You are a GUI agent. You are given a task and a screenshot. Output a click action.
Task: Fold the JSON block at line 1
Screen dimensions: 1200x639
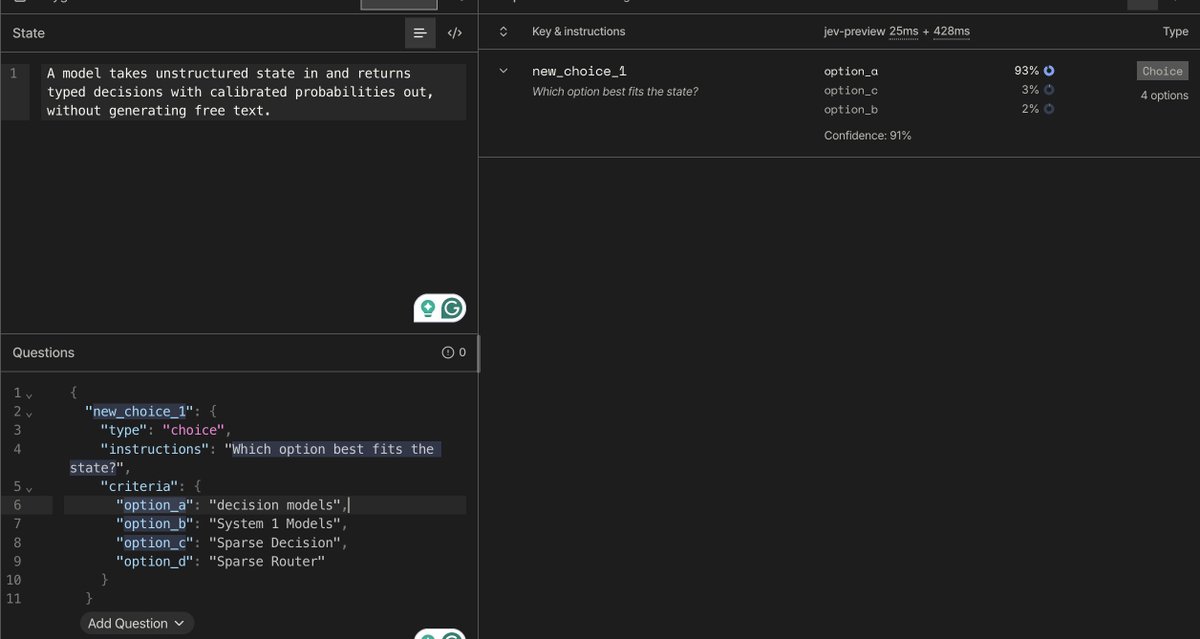click(28, 393)
